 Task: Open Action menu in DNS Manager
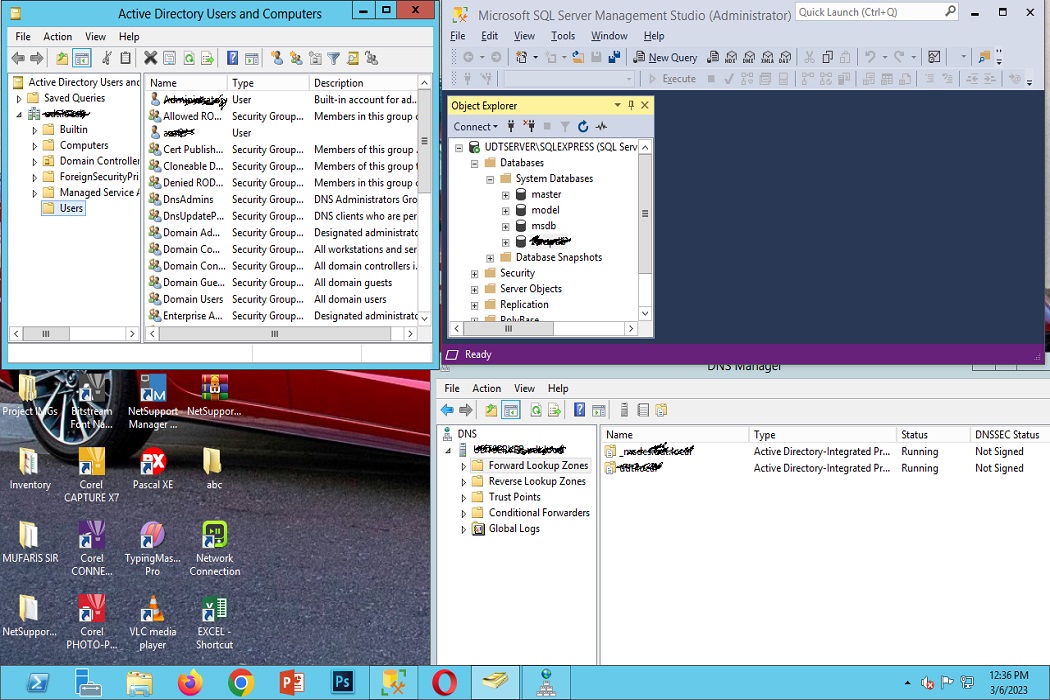point(486,388)
